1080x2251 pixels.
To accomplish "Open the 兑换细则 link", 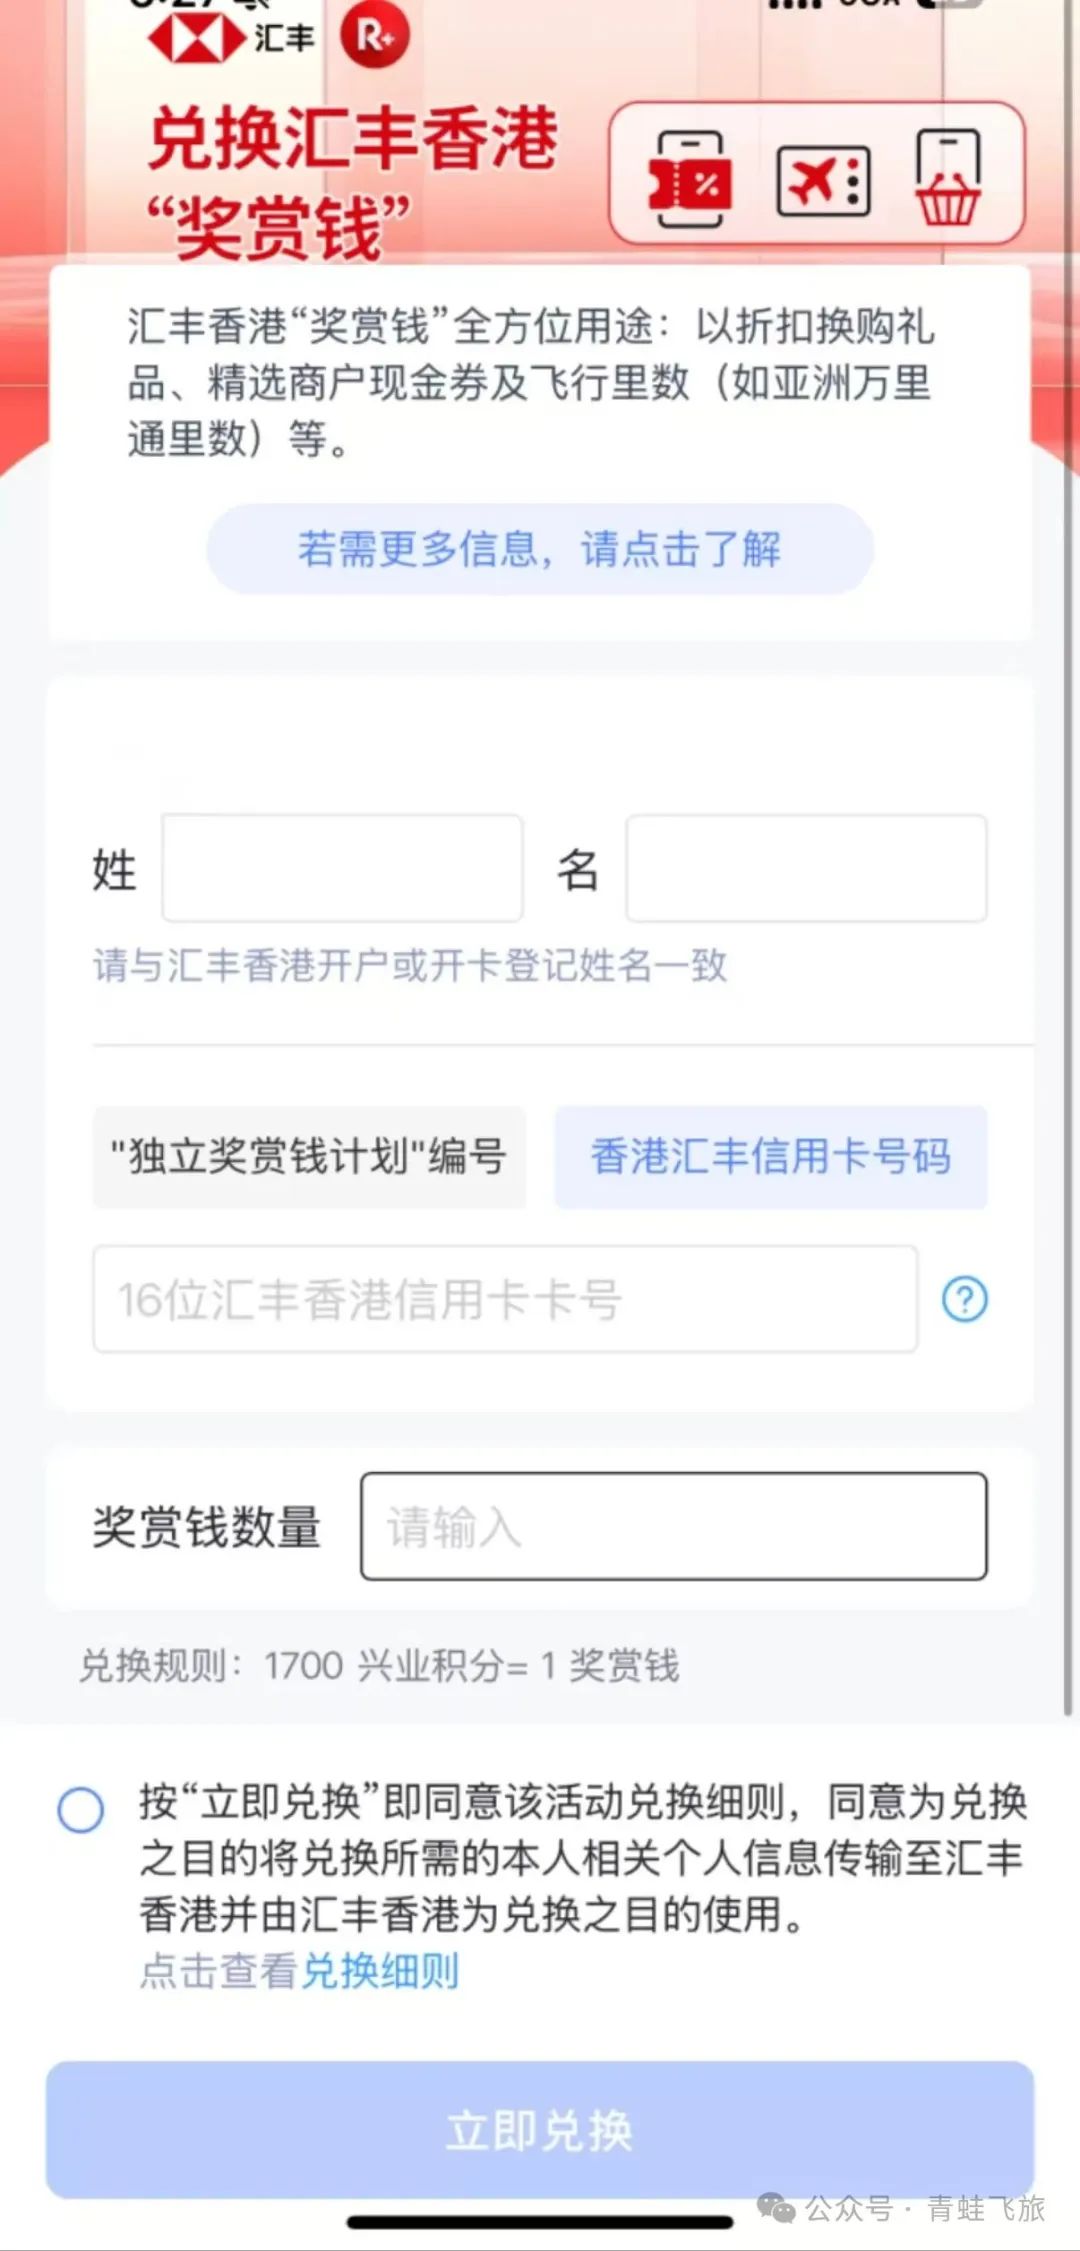I will (380, 1971).
